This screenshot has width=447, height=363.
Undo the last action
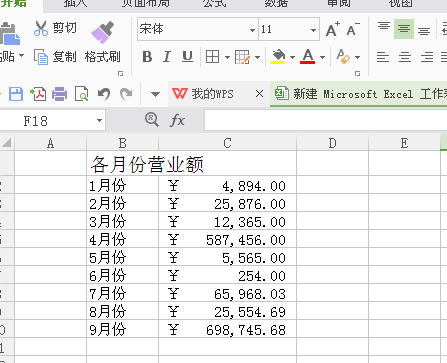coord(104,94)
